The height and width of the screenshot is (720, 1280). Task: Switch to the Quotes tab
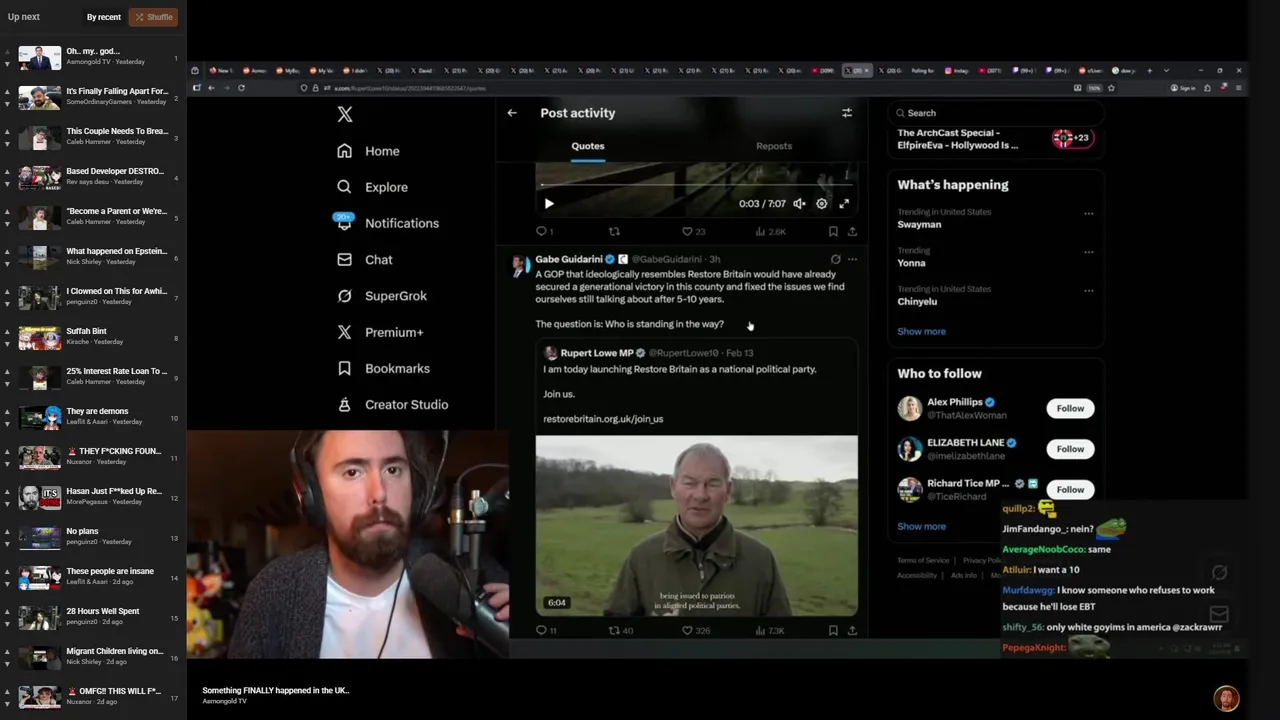click(588, 146)
